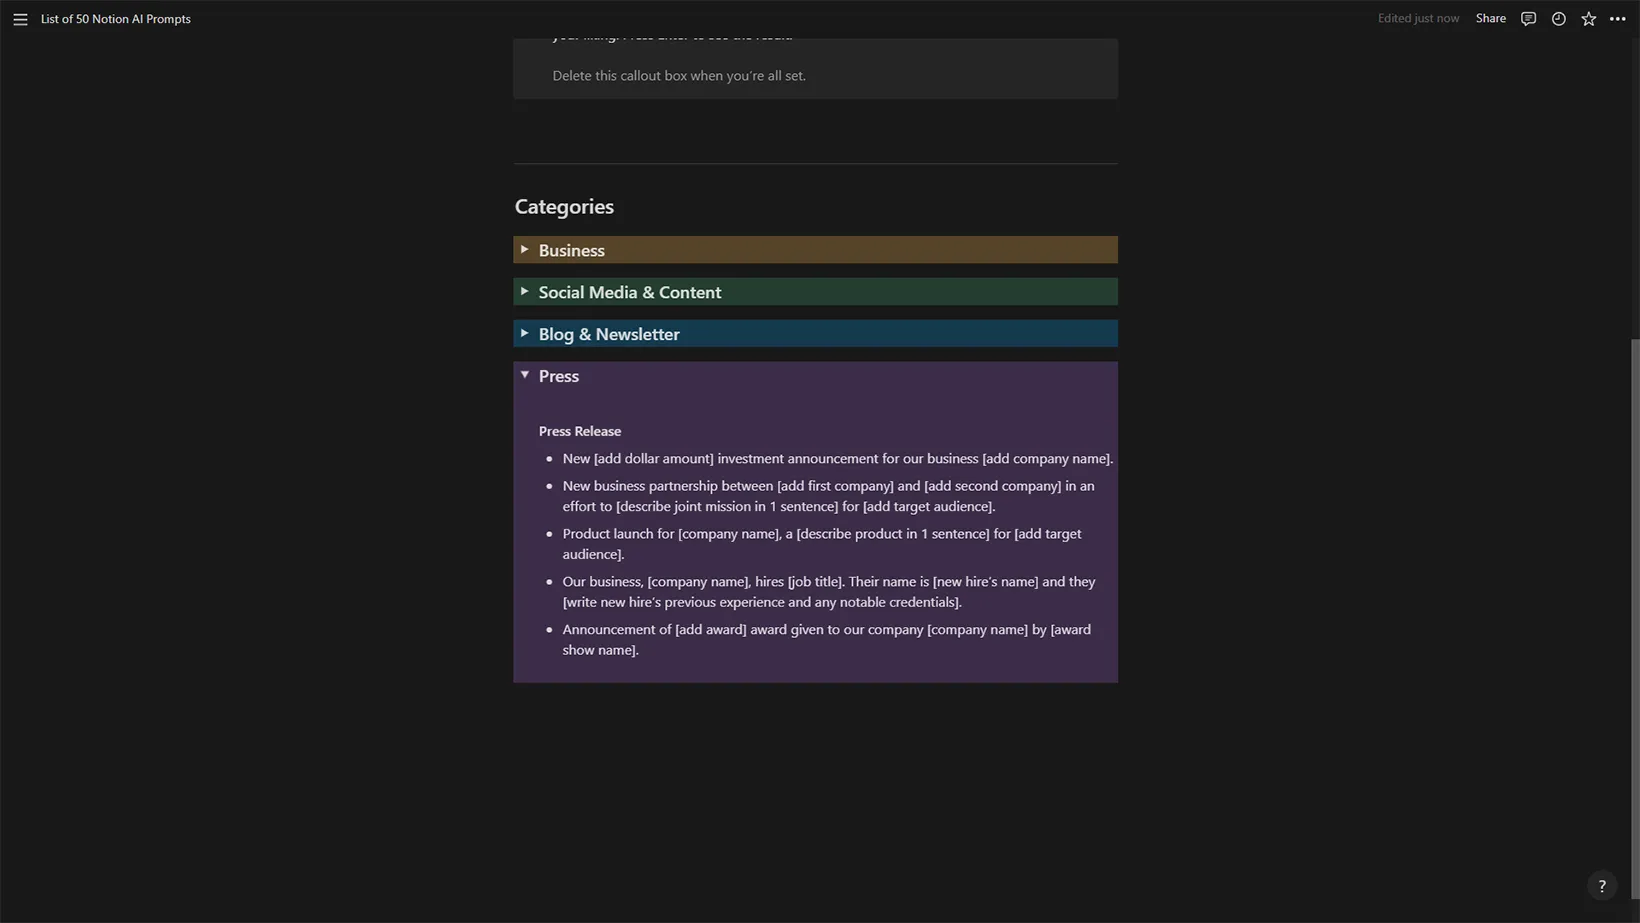
Task: Open the sidebar hamburger menu
Action: pyautogui.click(x=20, y=19)
